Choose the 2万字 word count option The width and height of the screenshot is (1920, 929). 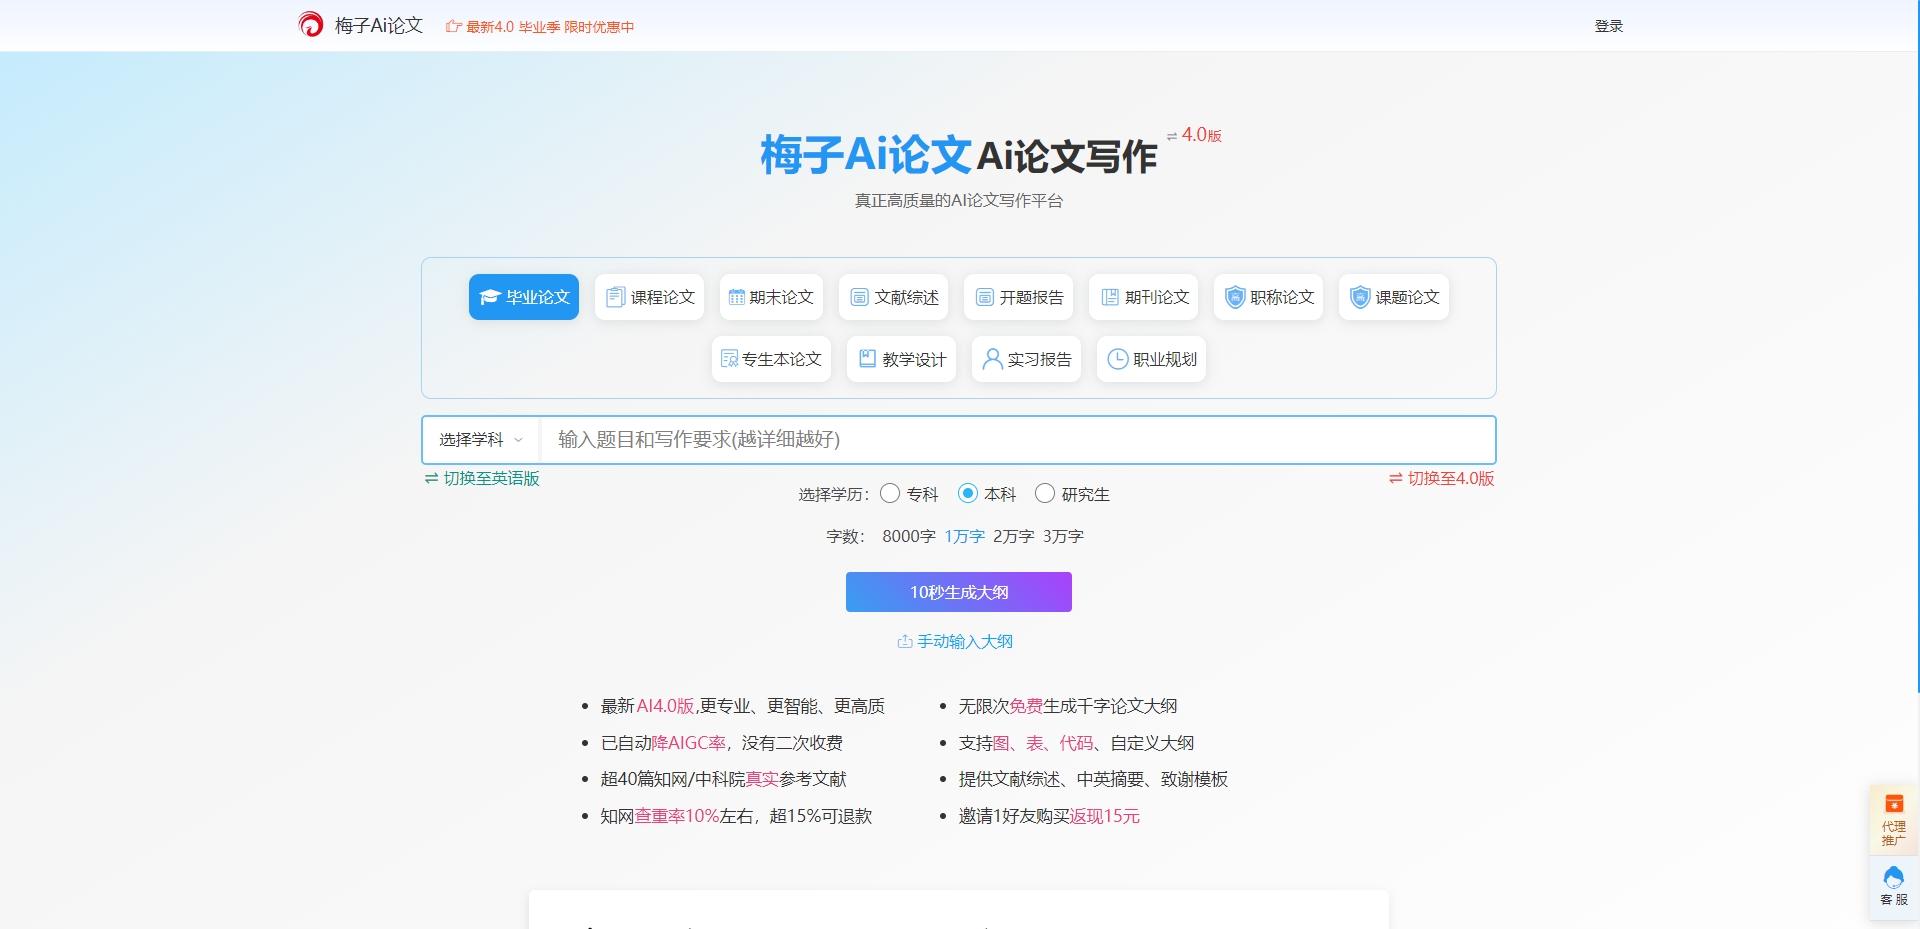(x=1014, y=536)
